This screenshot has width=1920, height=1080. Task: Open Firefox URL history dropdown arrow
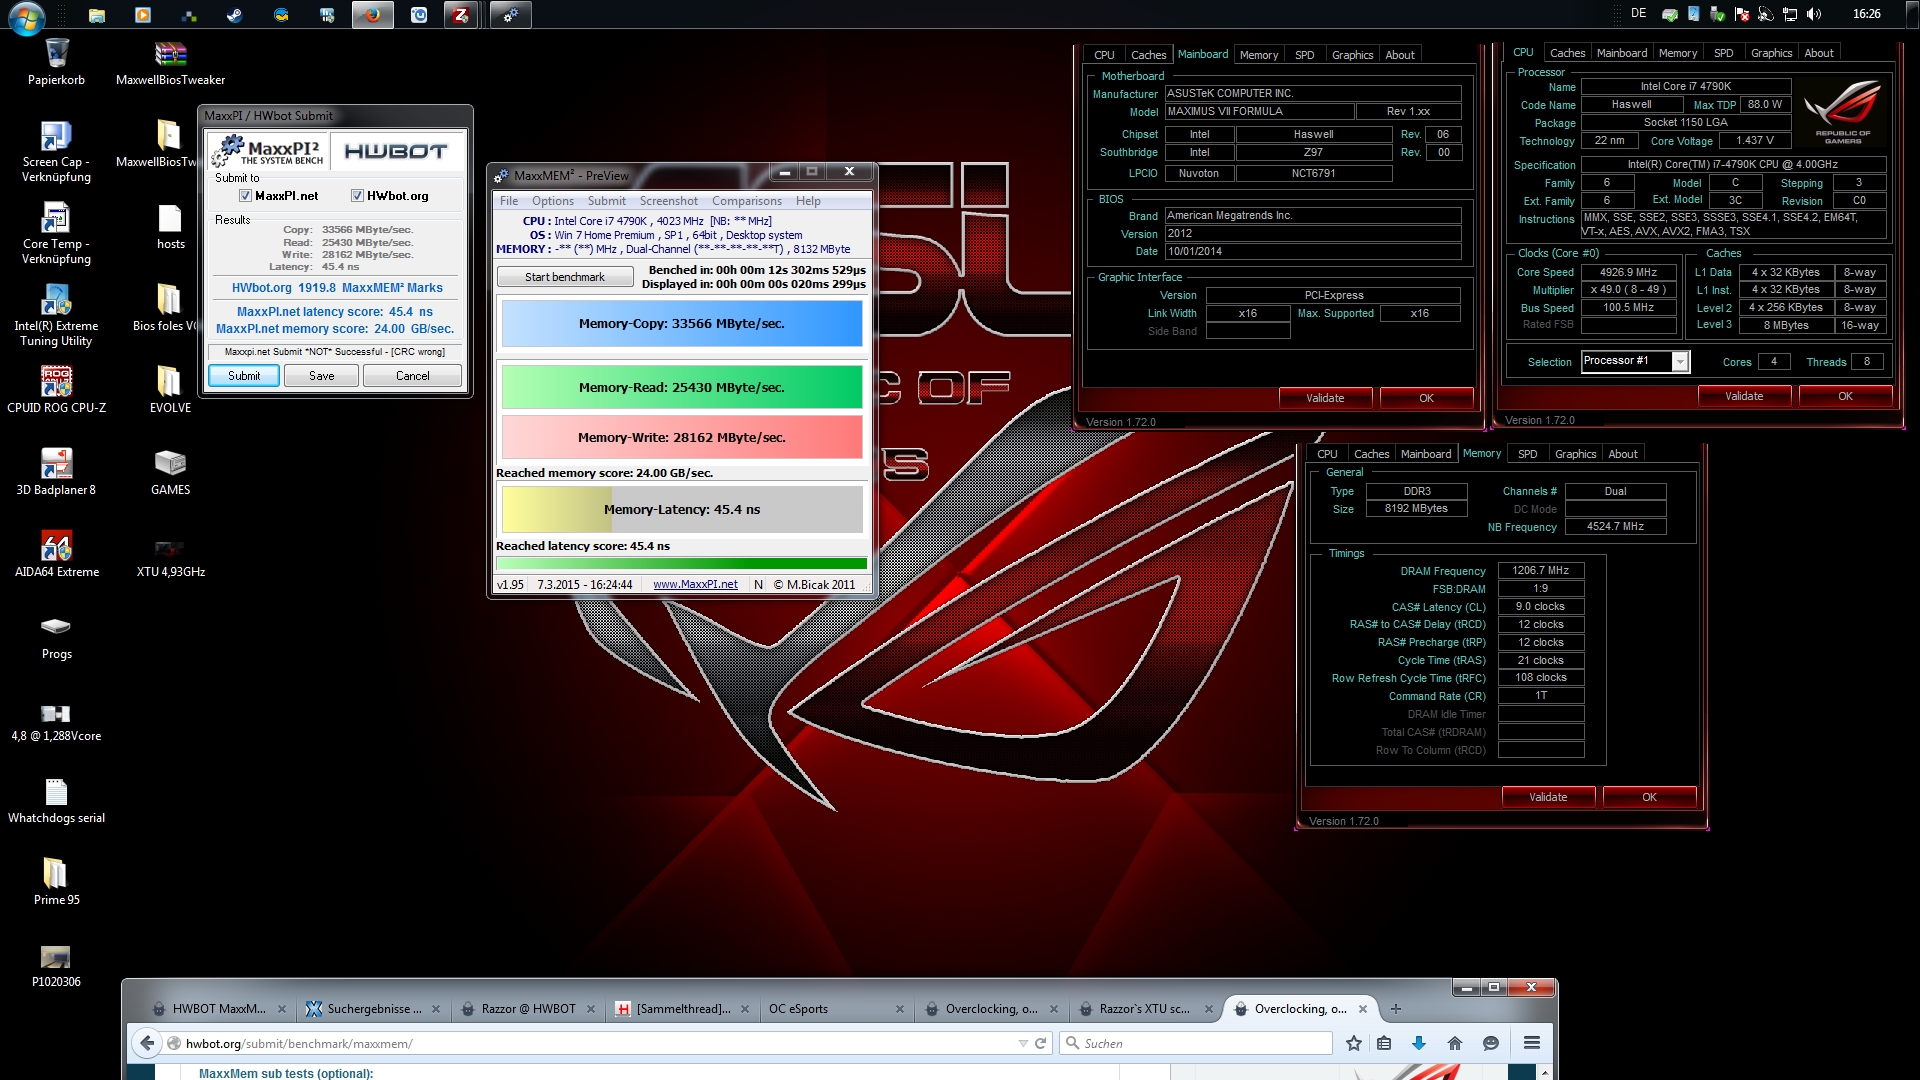(x=1023, y=1043)
